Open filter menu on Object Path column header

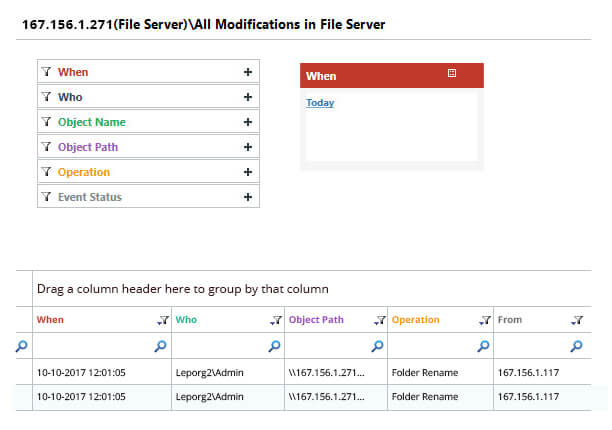coord(380,320)
